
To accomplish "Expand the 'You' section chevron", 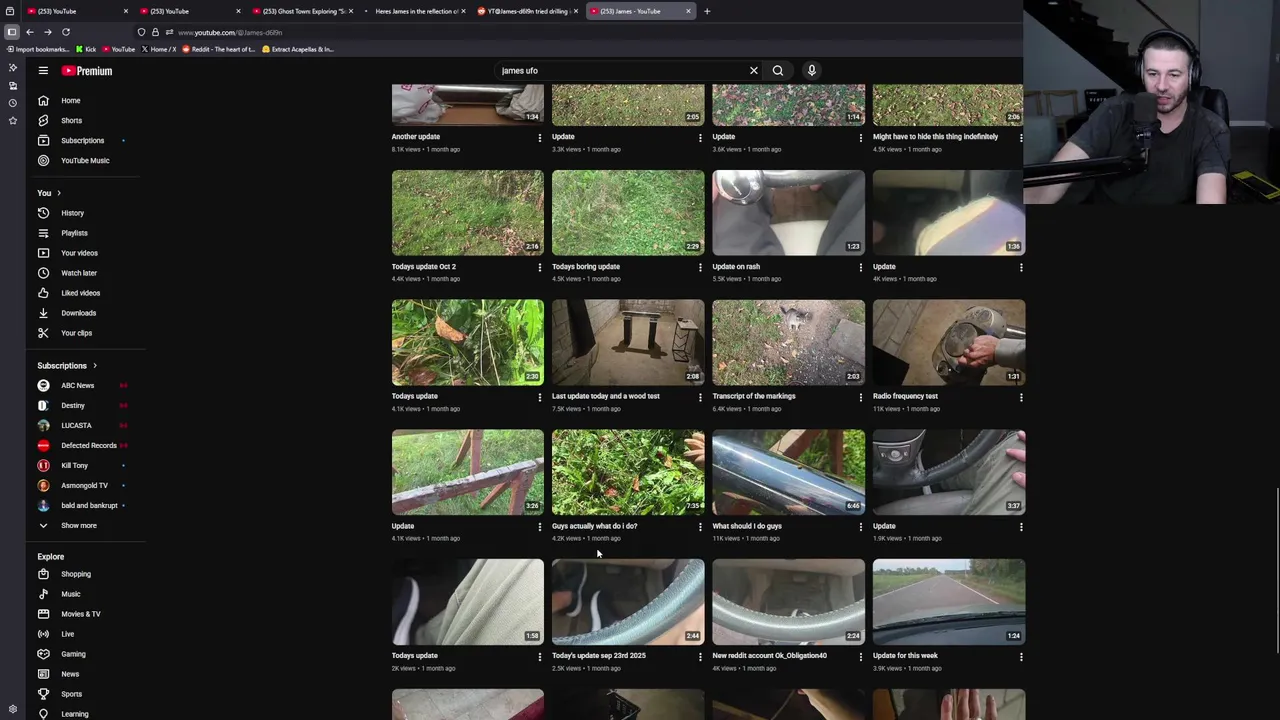I will [59, 193].
